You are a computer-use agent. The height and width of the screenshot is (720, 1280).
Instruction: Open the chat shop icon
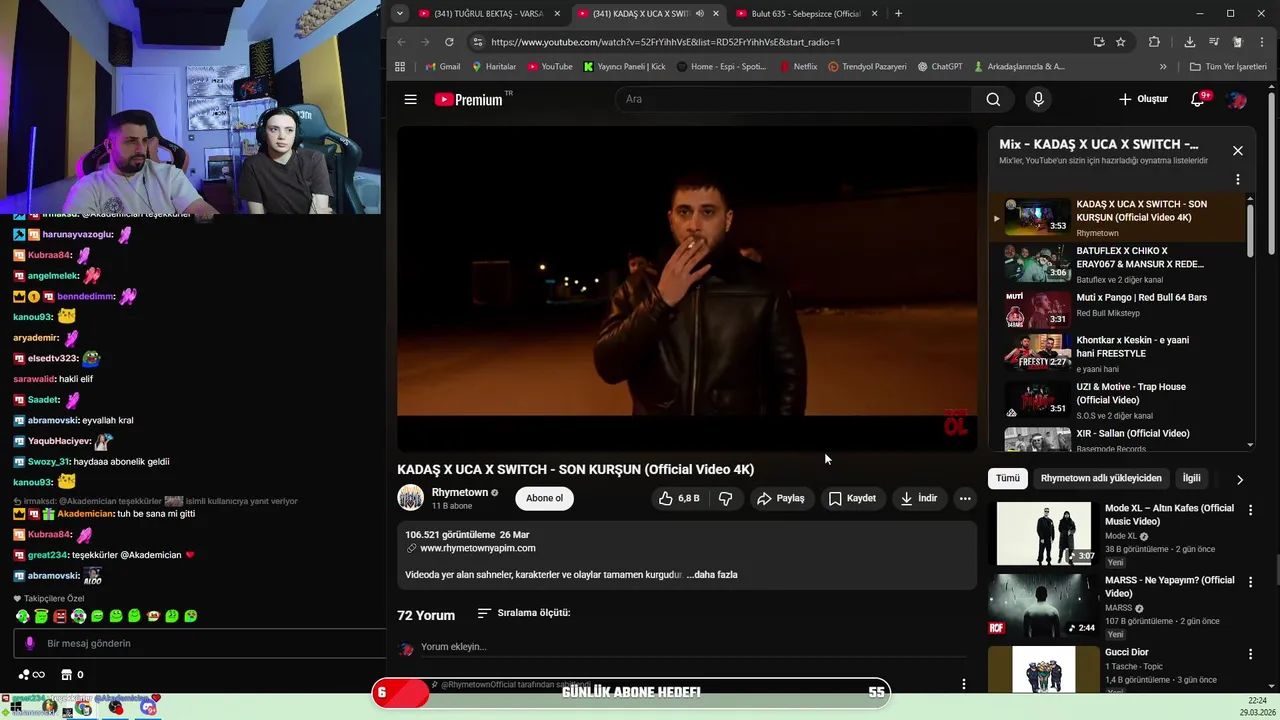click(x=67, y=674)
